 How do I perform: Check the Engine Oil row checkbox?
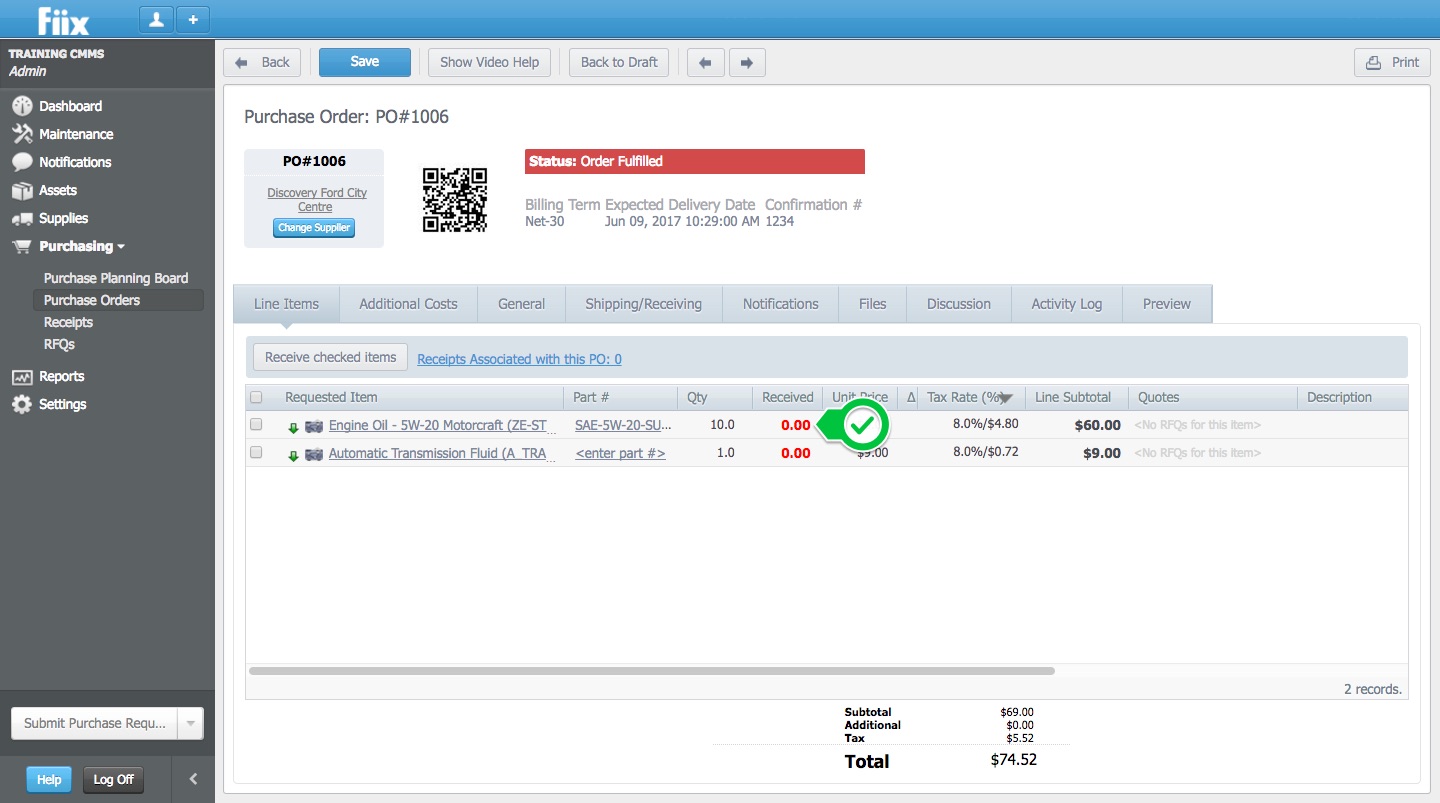pos(256,425)
